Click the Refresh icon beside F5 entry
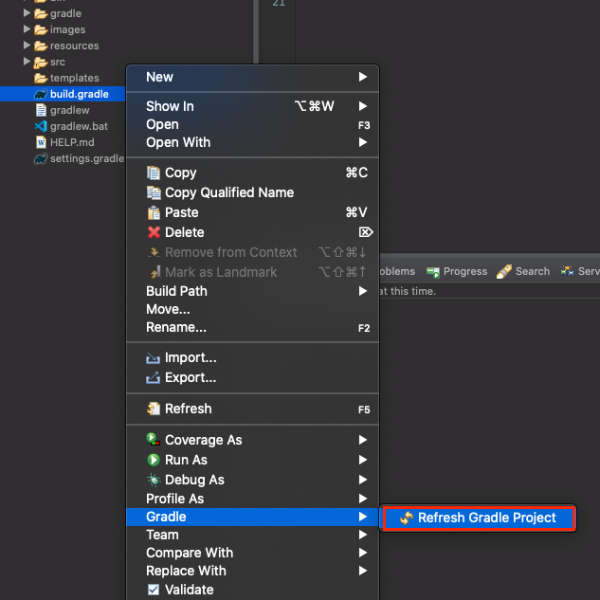 tap(153, 409)
